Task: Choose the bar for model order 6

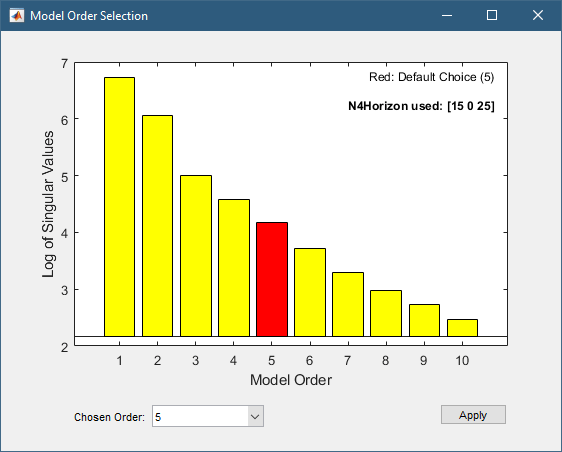Action: click(x=310, y=292)
